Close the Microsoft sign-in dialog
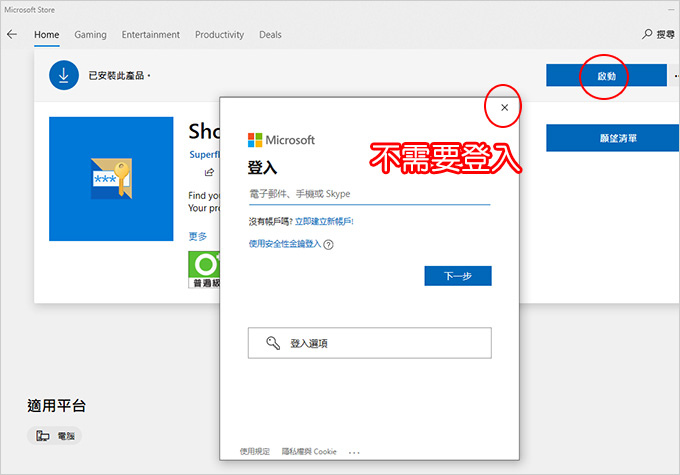Image resolution: width=680 pixels, height=475 pixels. point(504,108)
